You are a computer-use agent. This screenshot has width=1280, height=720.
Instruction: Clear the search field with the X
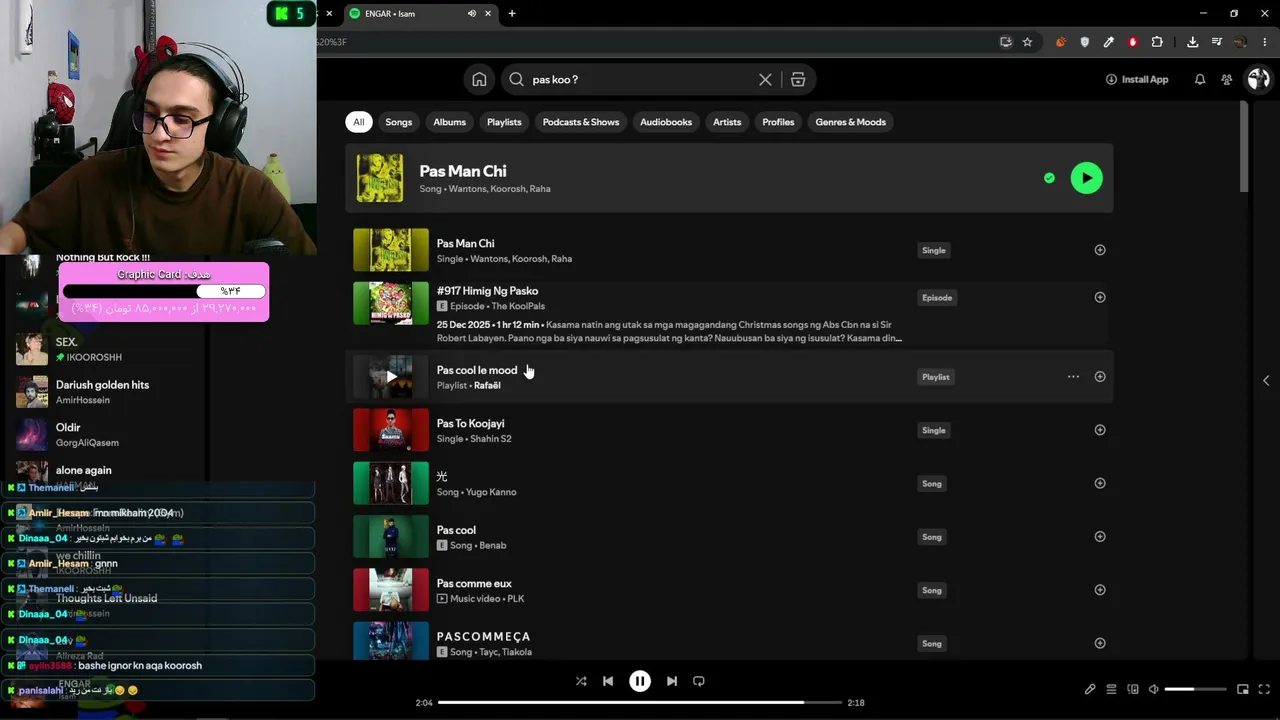tap(765, 80)
